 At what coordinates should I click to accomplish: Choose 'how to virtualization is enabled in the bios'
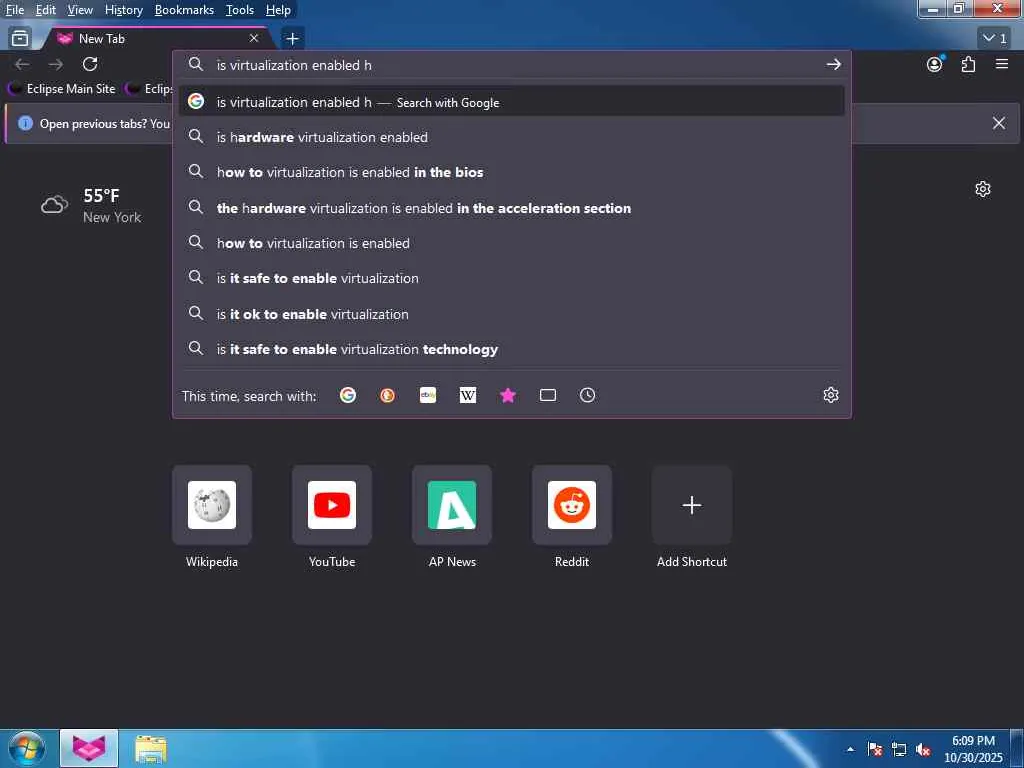511,172
